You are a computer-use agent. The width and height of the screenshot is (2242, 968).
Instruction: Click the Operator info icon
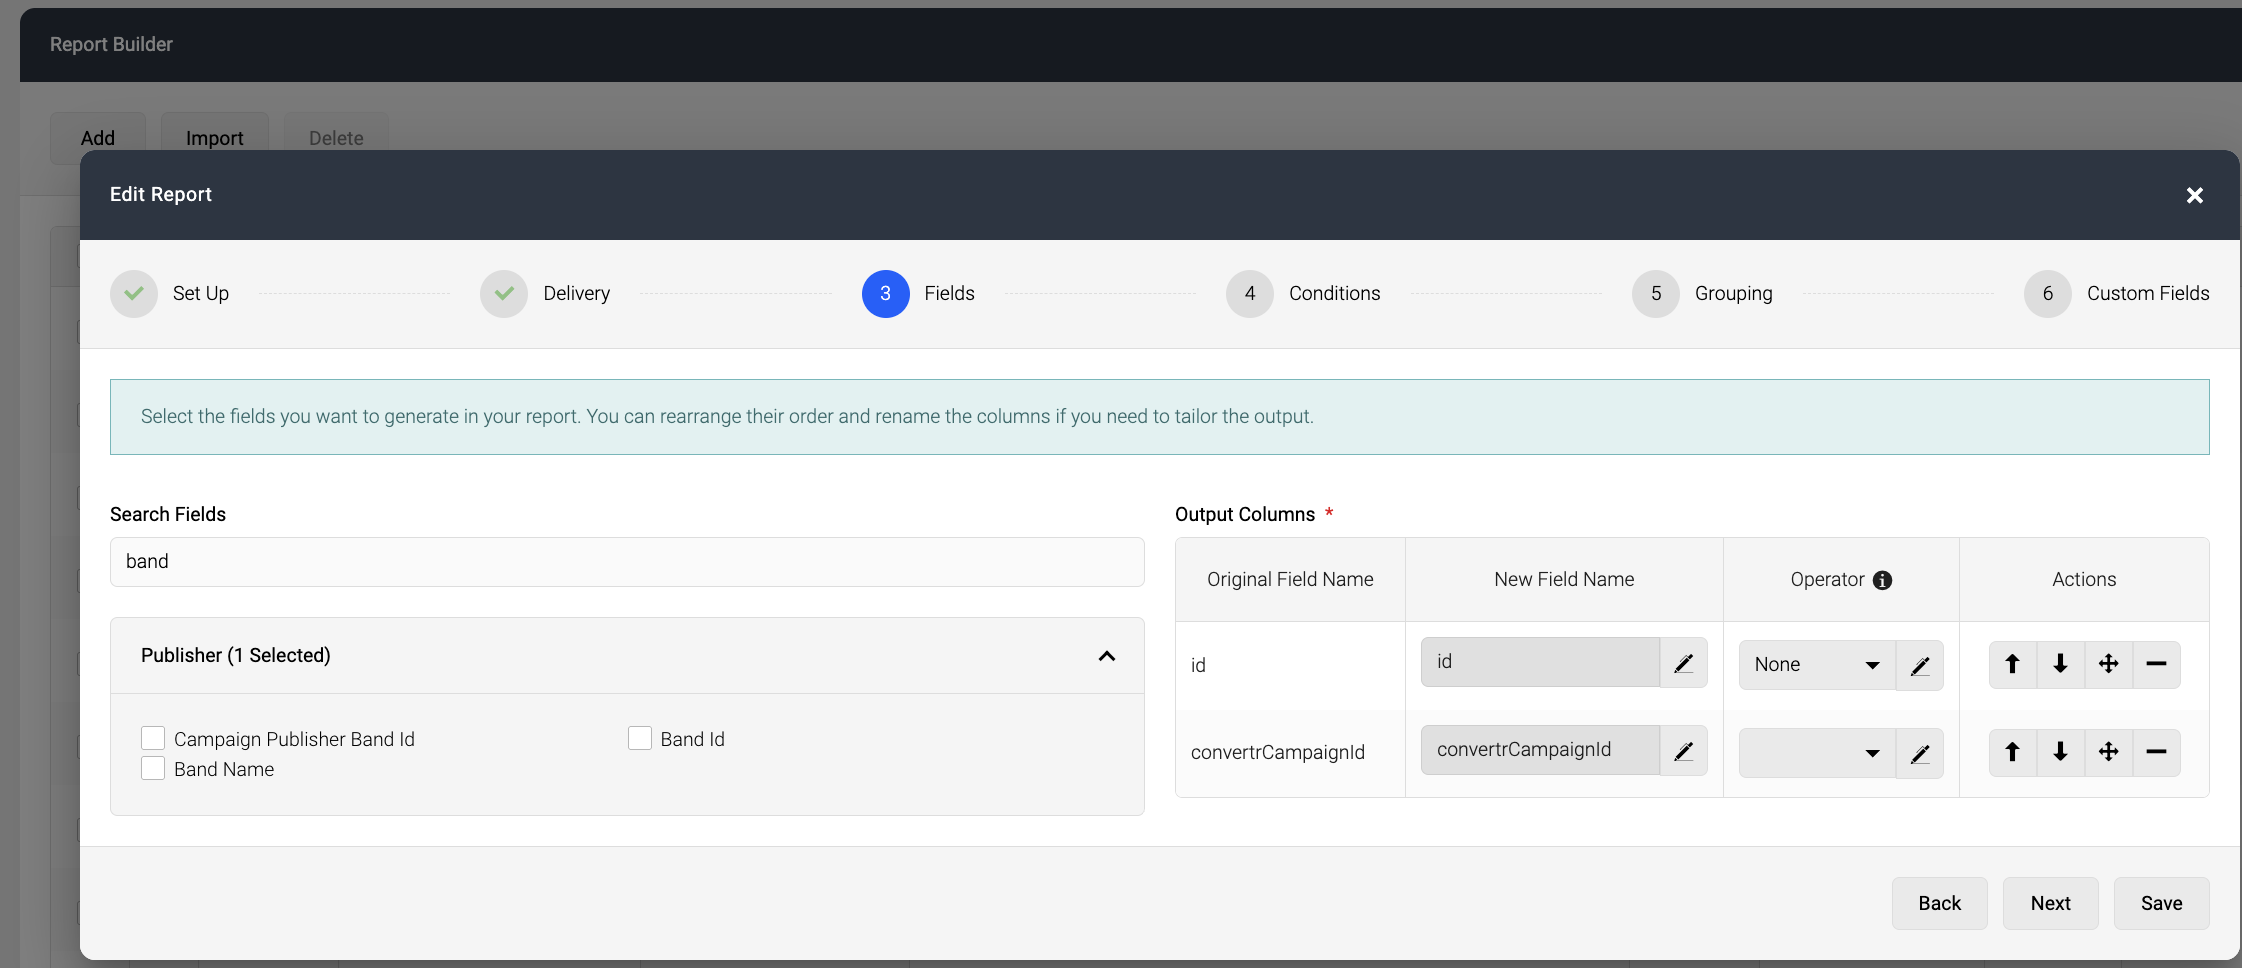1882,580
